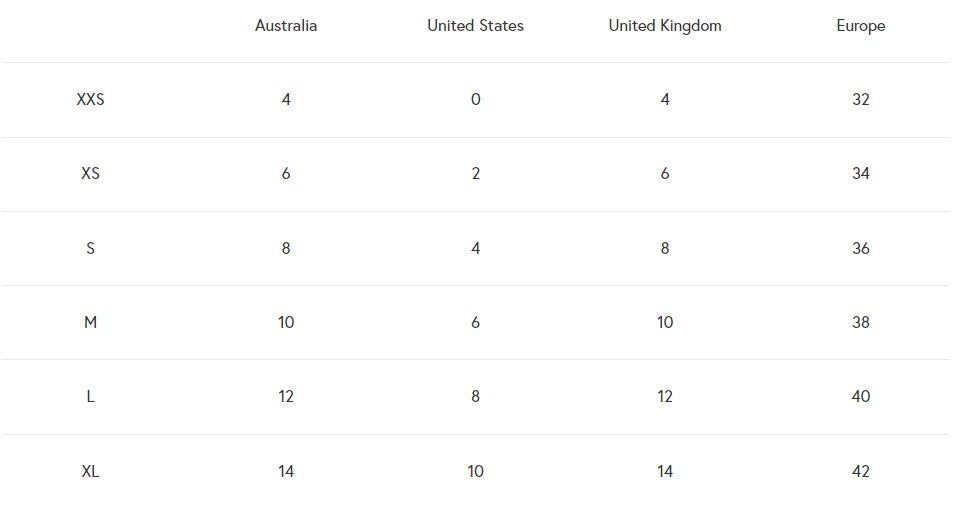Select the L size row label
This screenshot has width=966, height=505.
click(x=91, y=397)
